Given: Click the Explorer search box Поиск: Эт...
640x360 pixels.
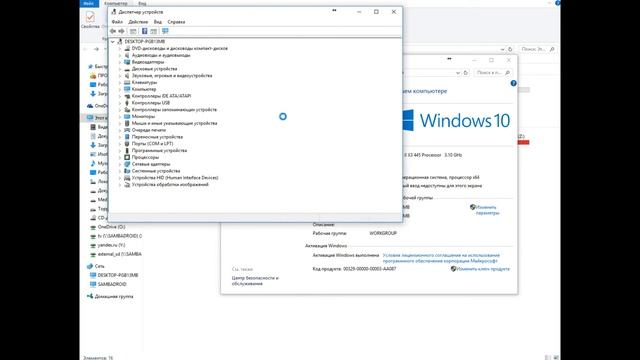Looking at the screenshot, I should tap(538, 49).
